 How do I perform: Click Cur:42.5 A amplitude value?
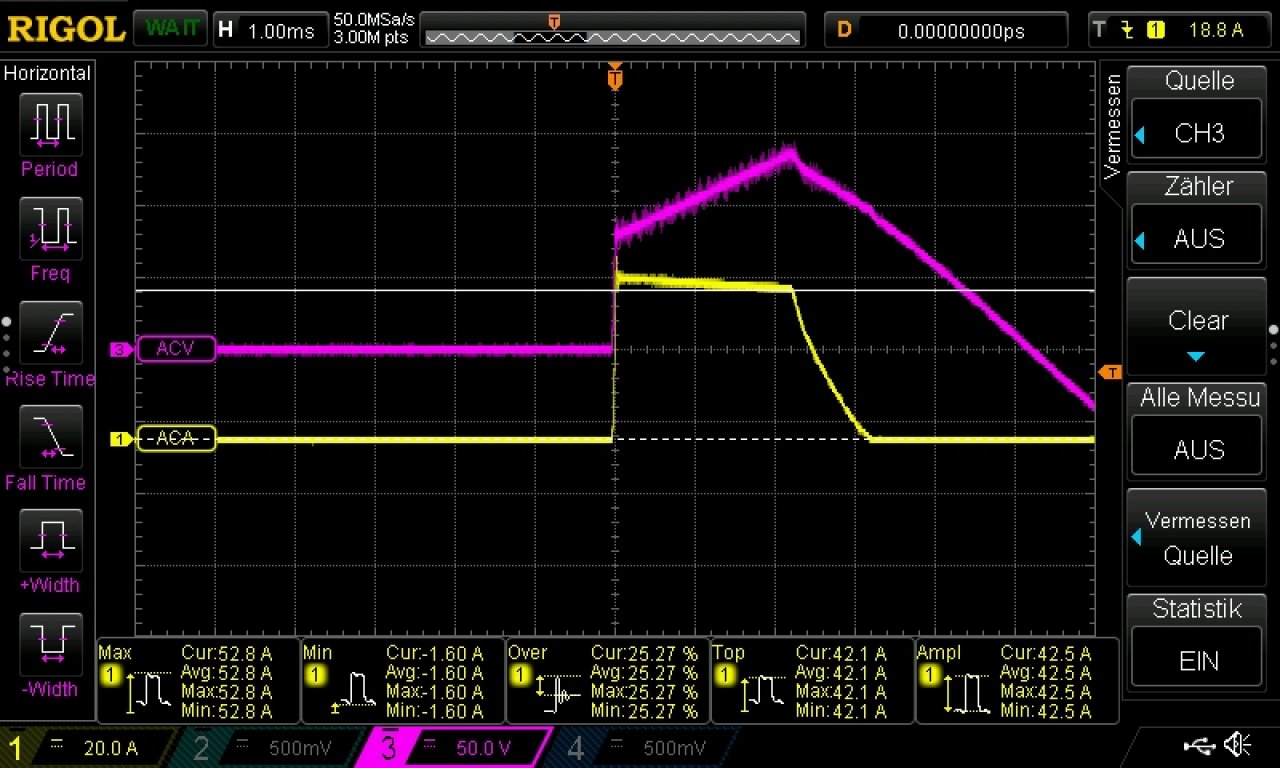(x=1045, y=653)
